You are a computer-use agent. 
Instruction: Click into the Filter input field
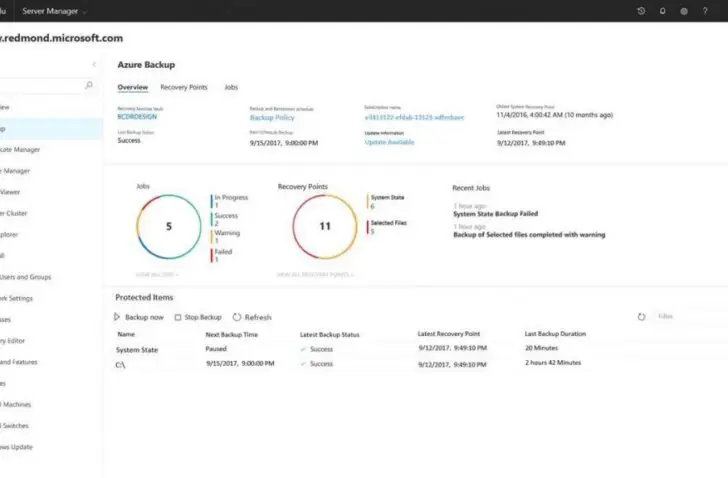691,316
